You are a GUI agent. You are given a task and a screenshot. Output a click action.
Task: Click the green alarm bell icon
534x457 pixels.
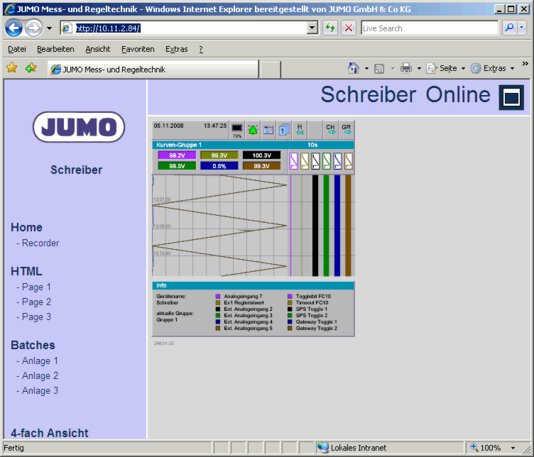pos(253,130)
